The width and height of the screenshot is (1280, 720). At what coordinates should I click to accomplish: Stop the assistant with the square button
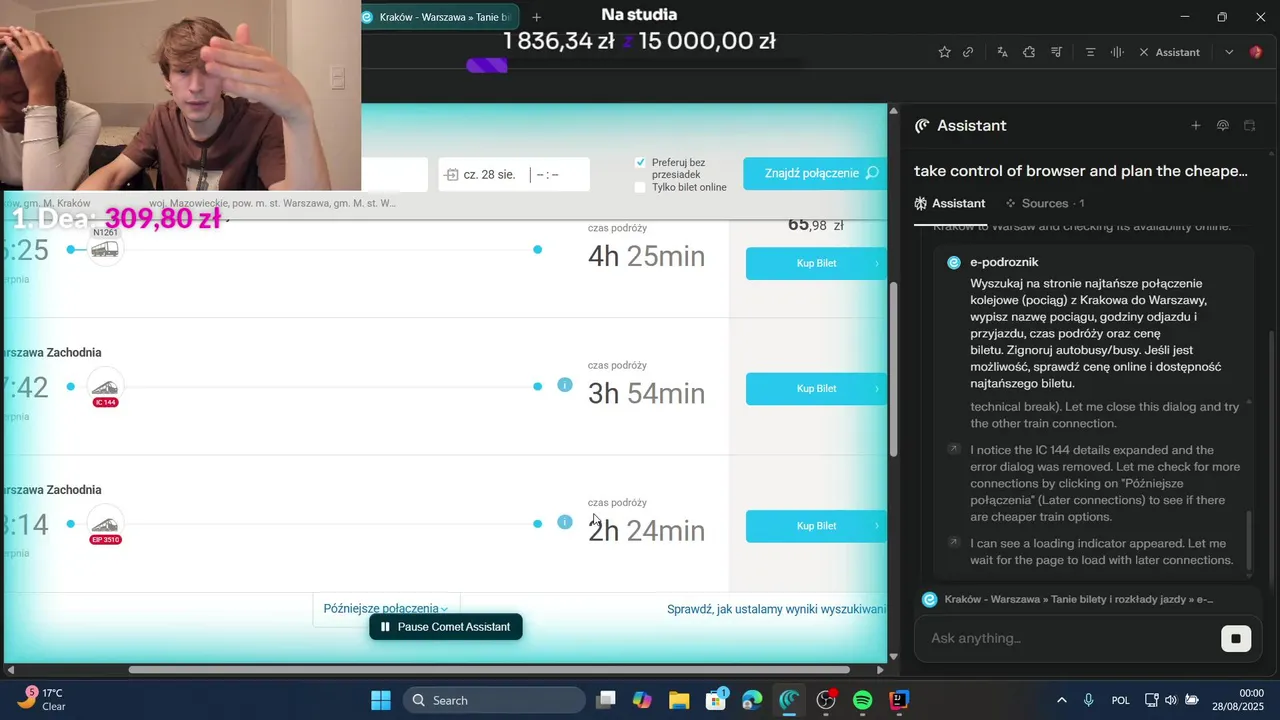[1236, 638]
